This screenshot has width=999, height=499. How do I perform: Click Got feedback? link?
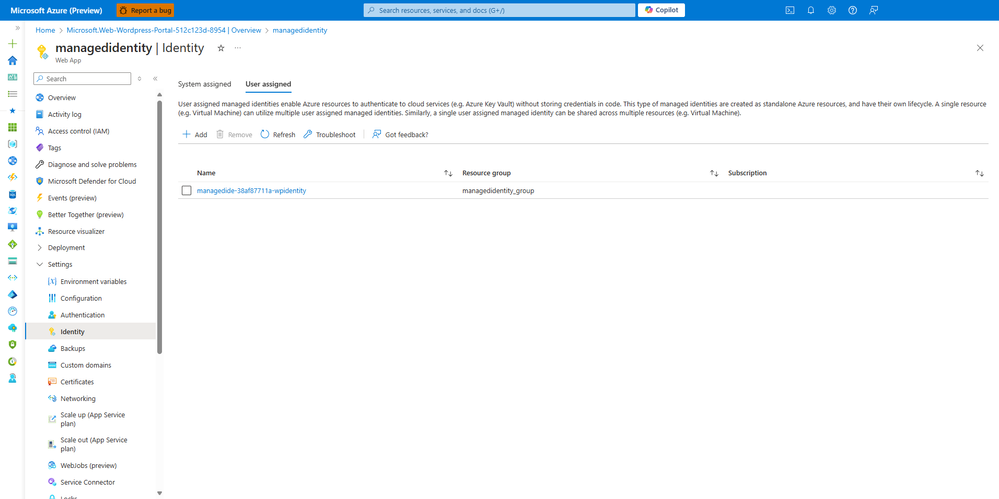399,134
